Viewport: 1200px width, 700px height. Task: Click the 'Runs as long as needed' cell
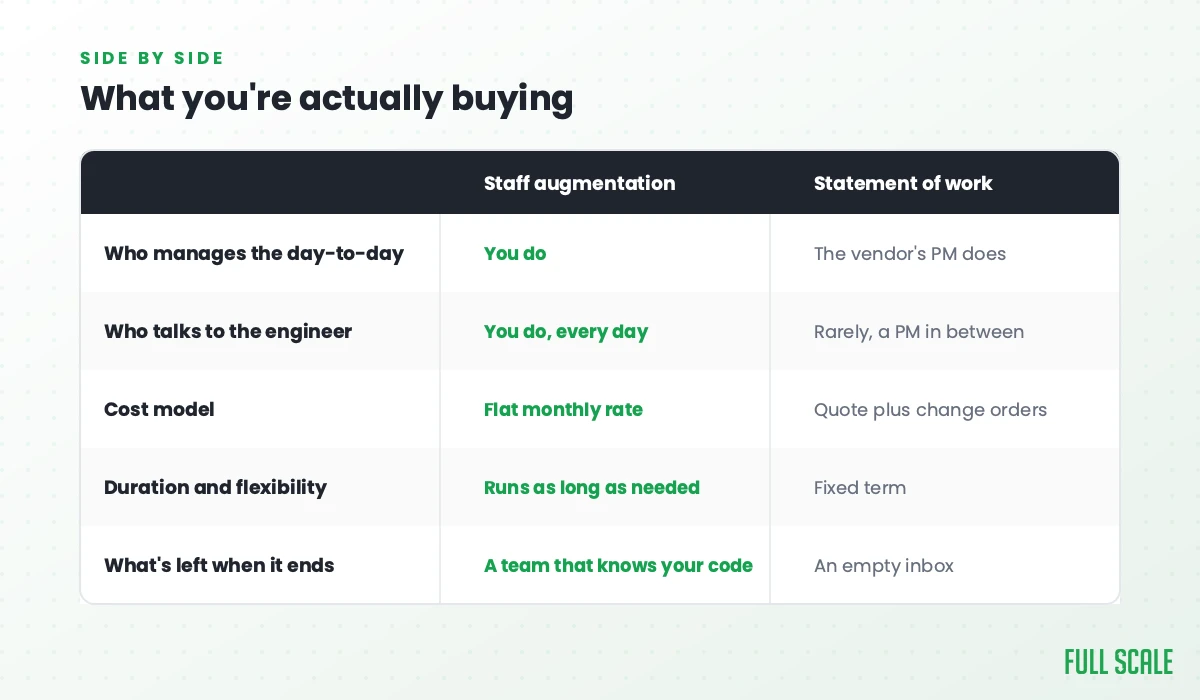(592, 488)
